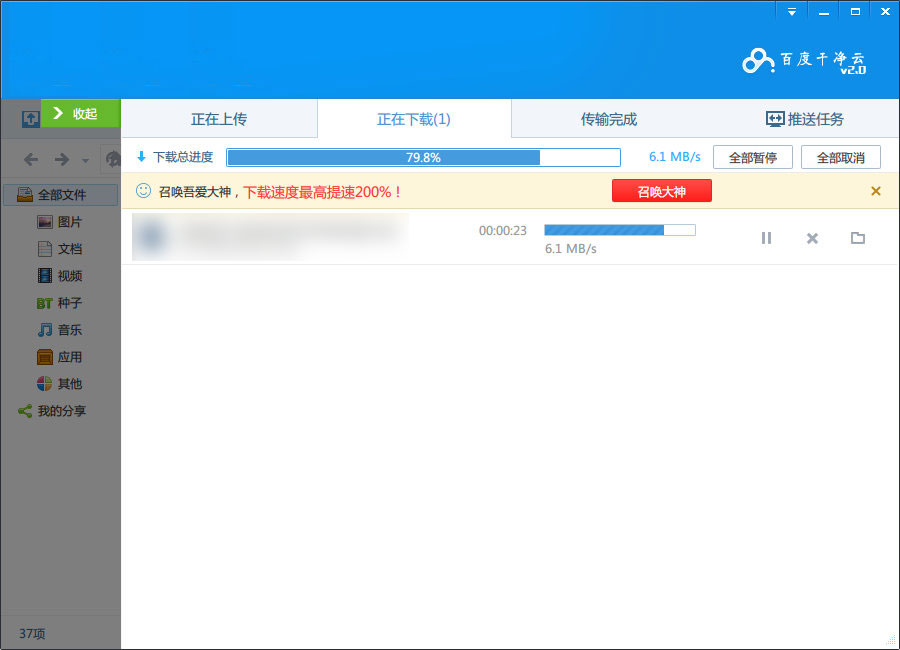The image size is (900, 650).
Task: Open the title bar dropdown menu
Action: click(x=790, y=10)
